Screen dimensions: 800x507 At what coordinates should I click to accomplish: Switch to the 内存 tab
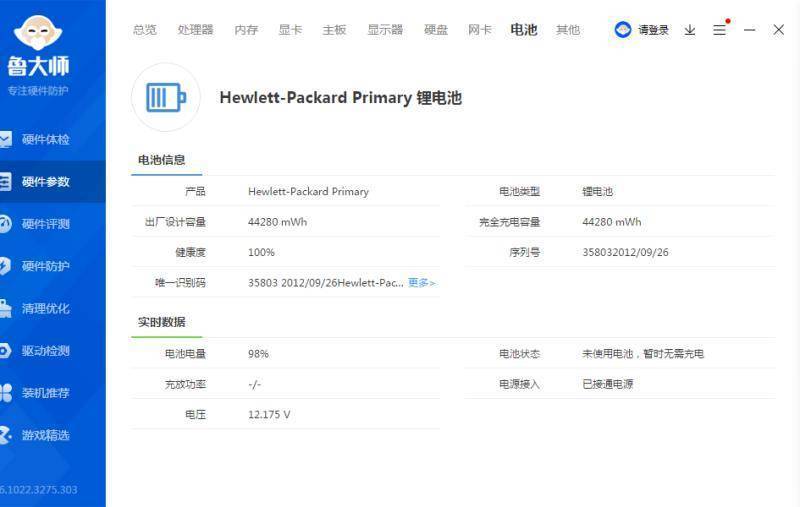(246, 30)
